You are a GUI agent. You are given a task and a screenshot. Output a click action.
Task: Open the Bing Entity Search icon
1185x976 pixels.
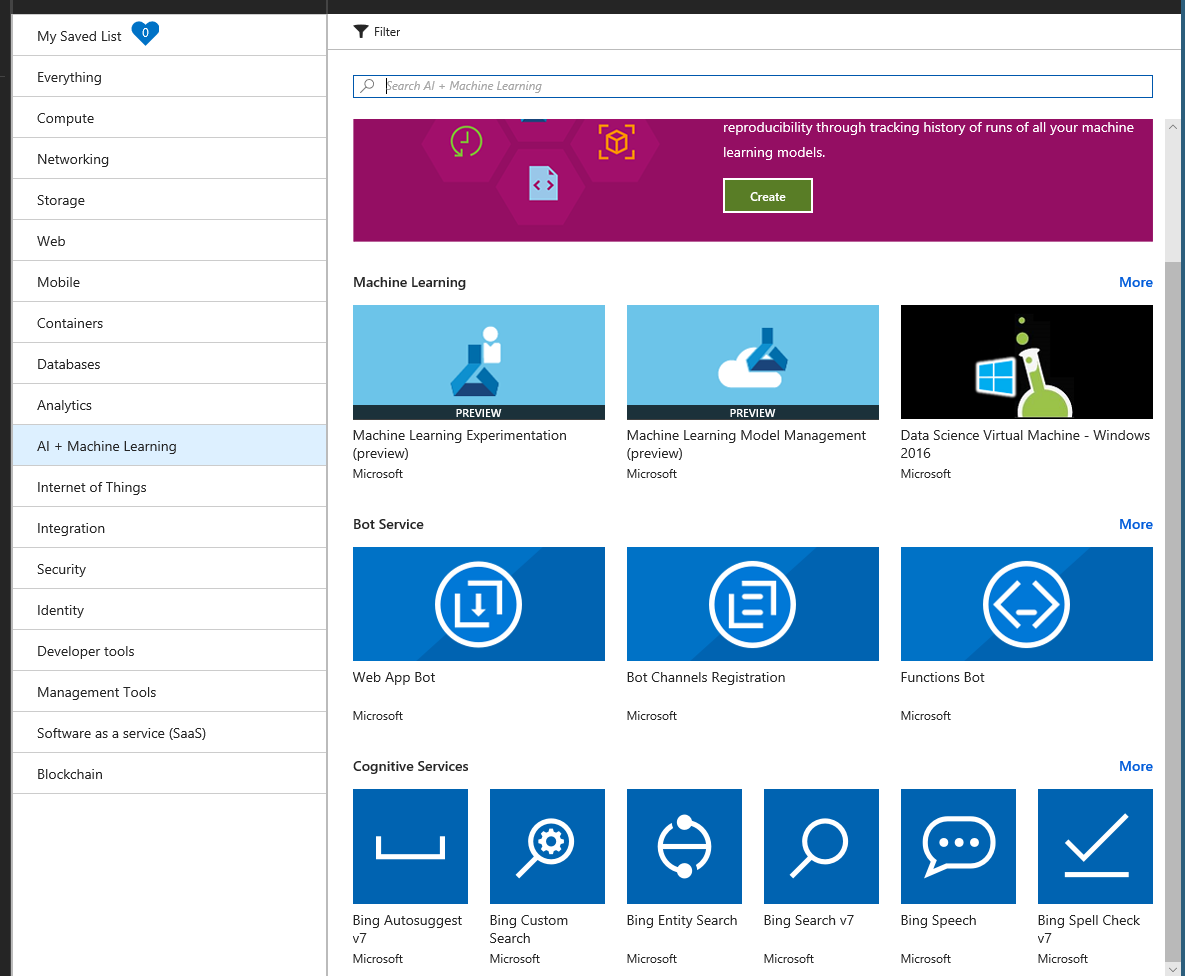tap(684, 847)
